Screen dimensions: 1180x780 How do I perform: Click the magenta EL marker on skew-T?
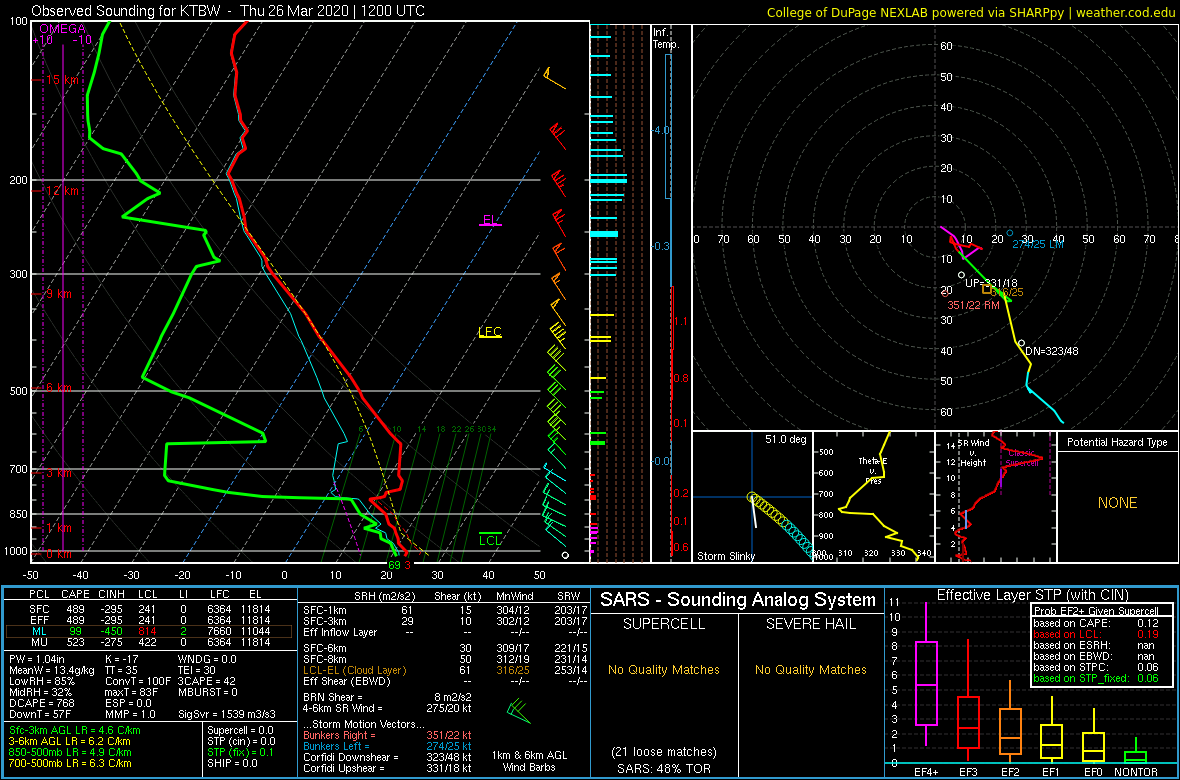pyautogui.click(x=490, y=221)
